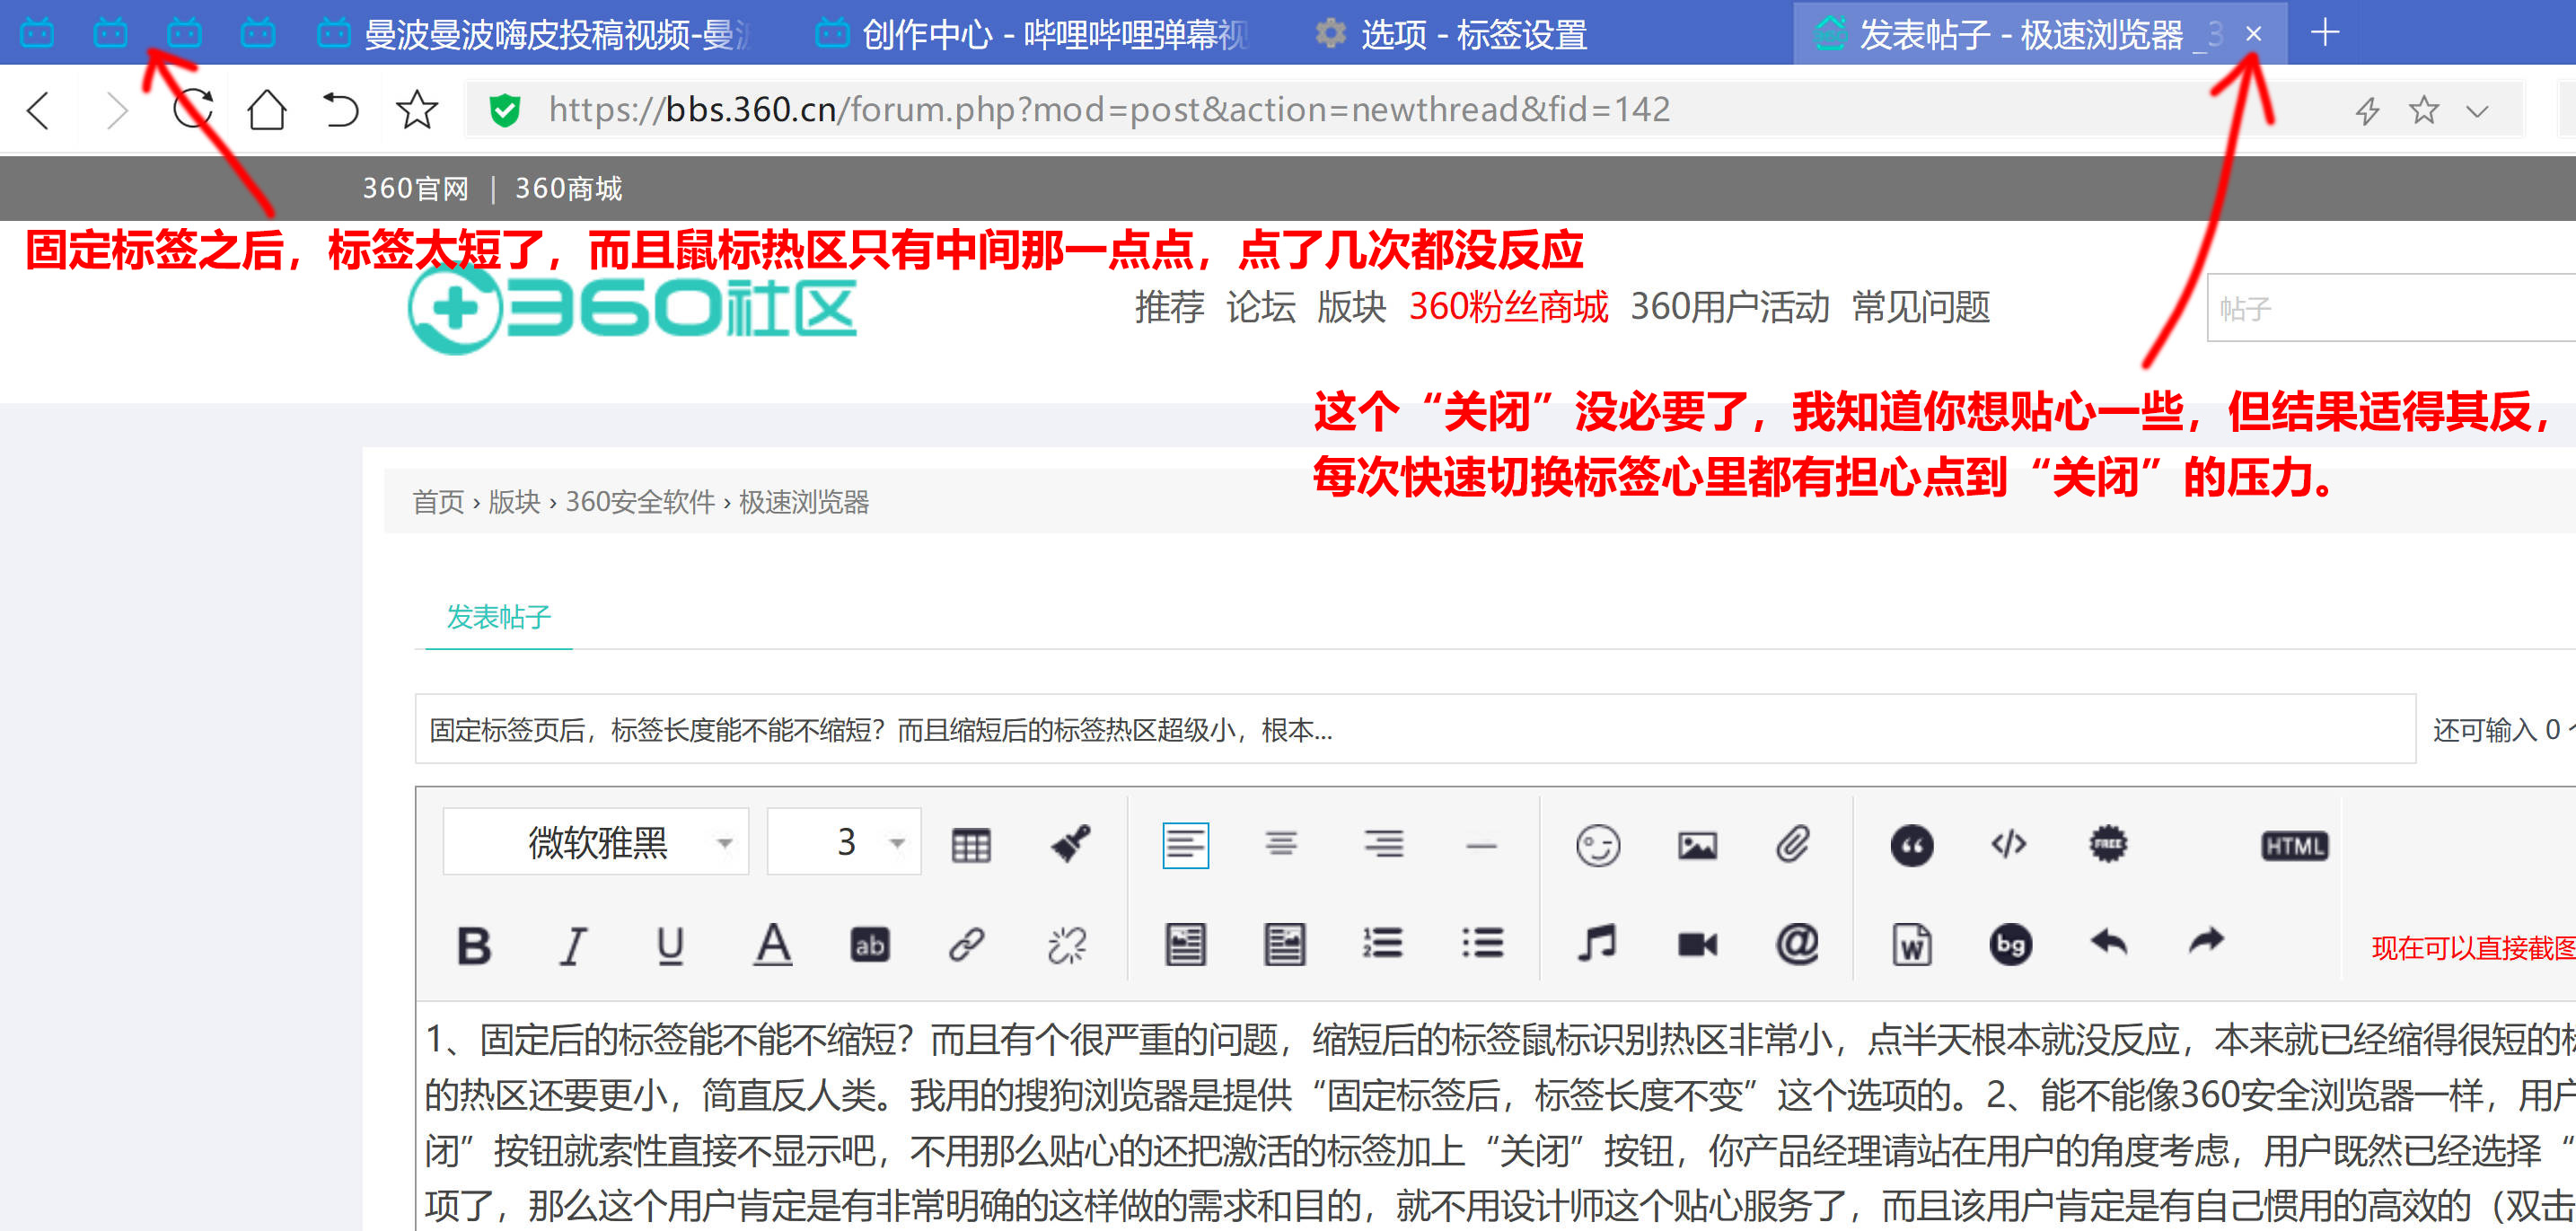Go to 360安全软件 in the breadcrumb
2576x1231 pixels.
[x=640, y=502]
